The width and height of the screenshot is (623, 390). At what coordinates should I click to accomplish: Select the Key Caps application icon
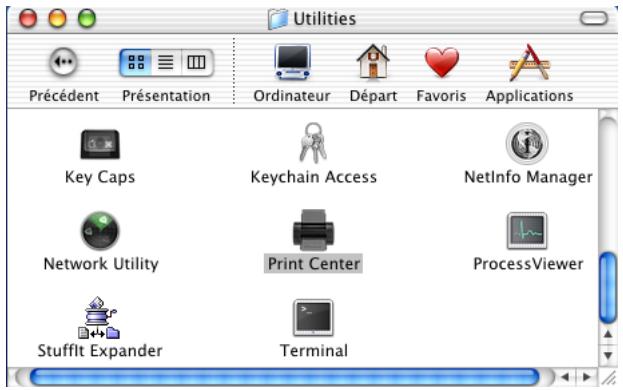pos(100,144)
